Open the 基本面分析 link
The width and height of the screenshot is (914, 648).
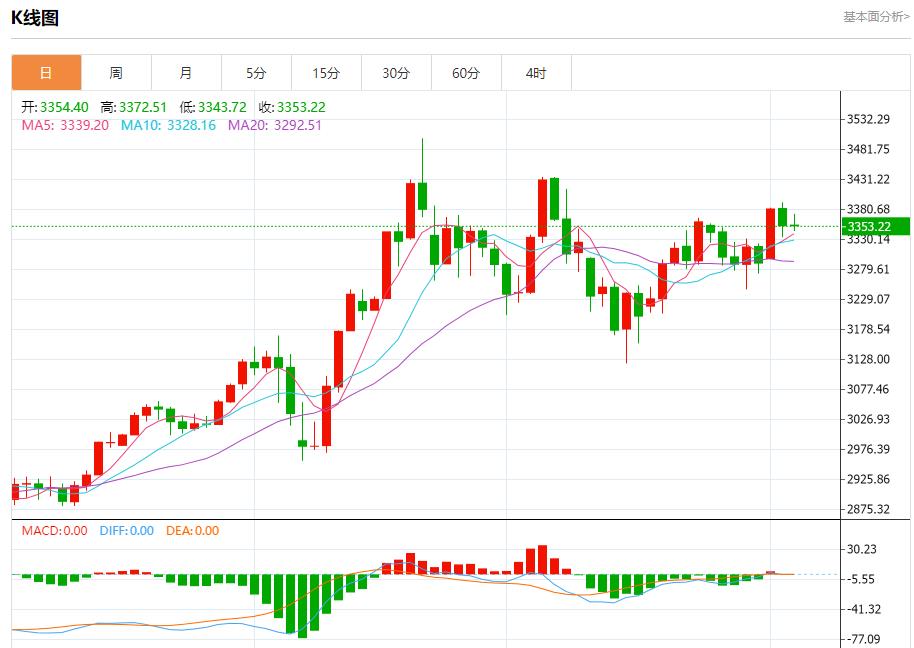coord(876,17)
